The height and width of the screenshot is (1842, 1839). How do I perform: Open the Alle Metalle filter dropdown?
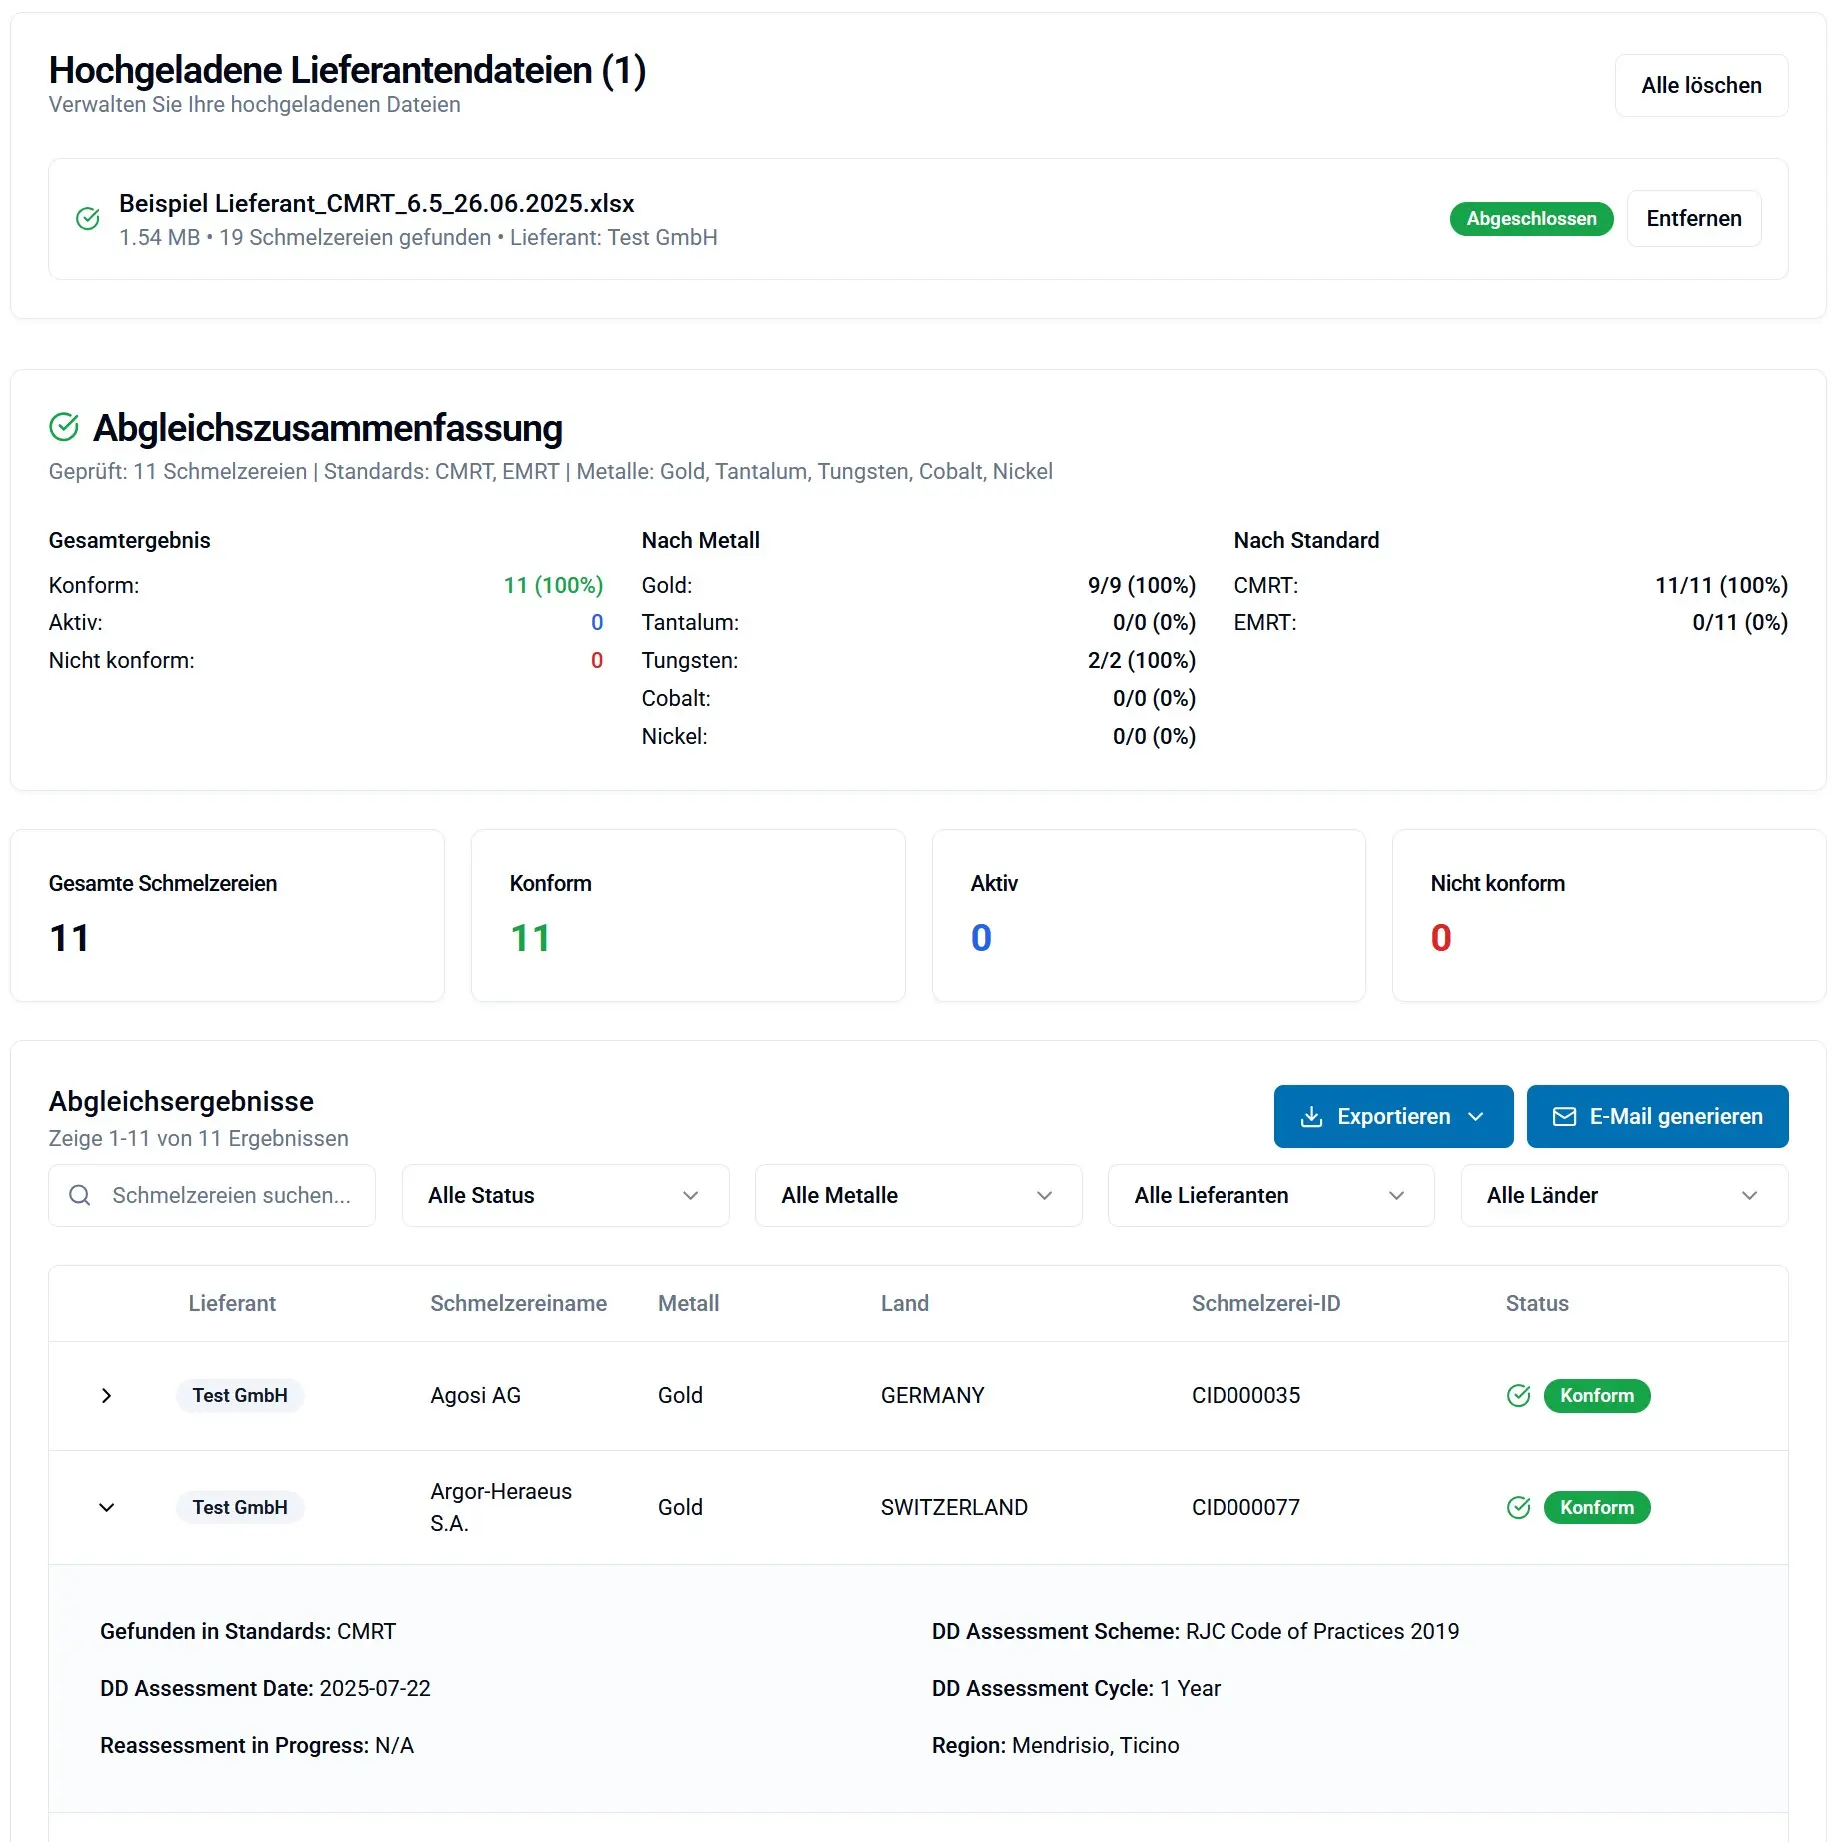(917, 1196)
